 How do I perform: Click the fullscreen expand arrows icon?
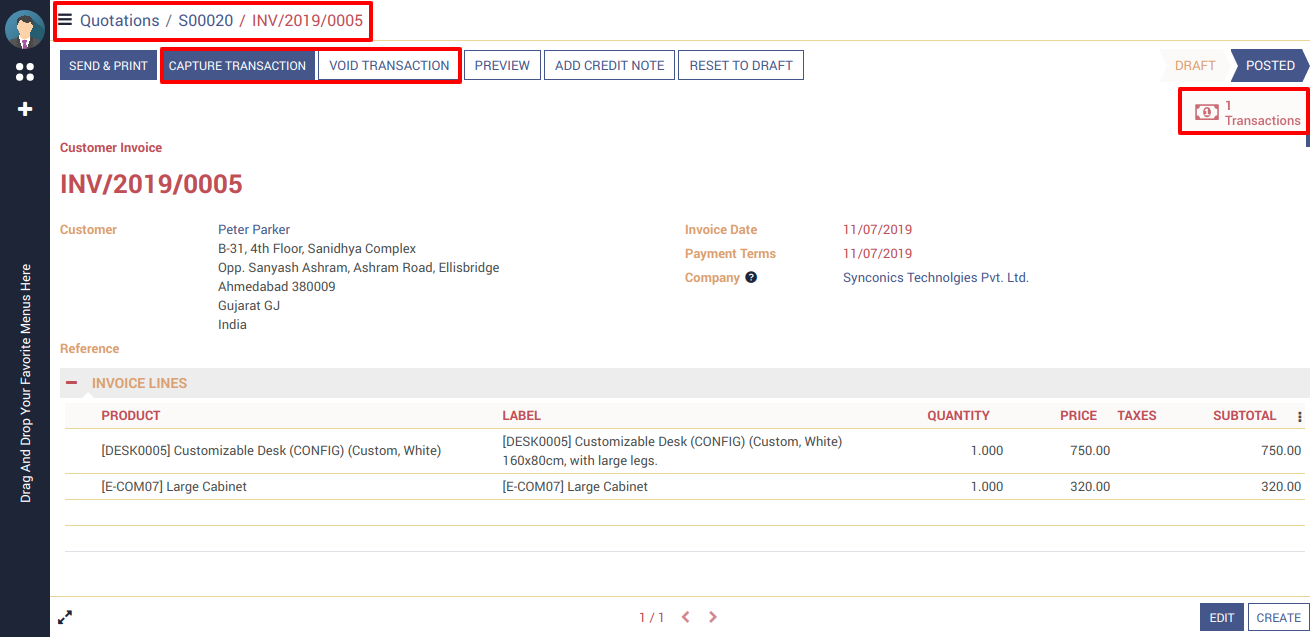click(x=65, y=618)
